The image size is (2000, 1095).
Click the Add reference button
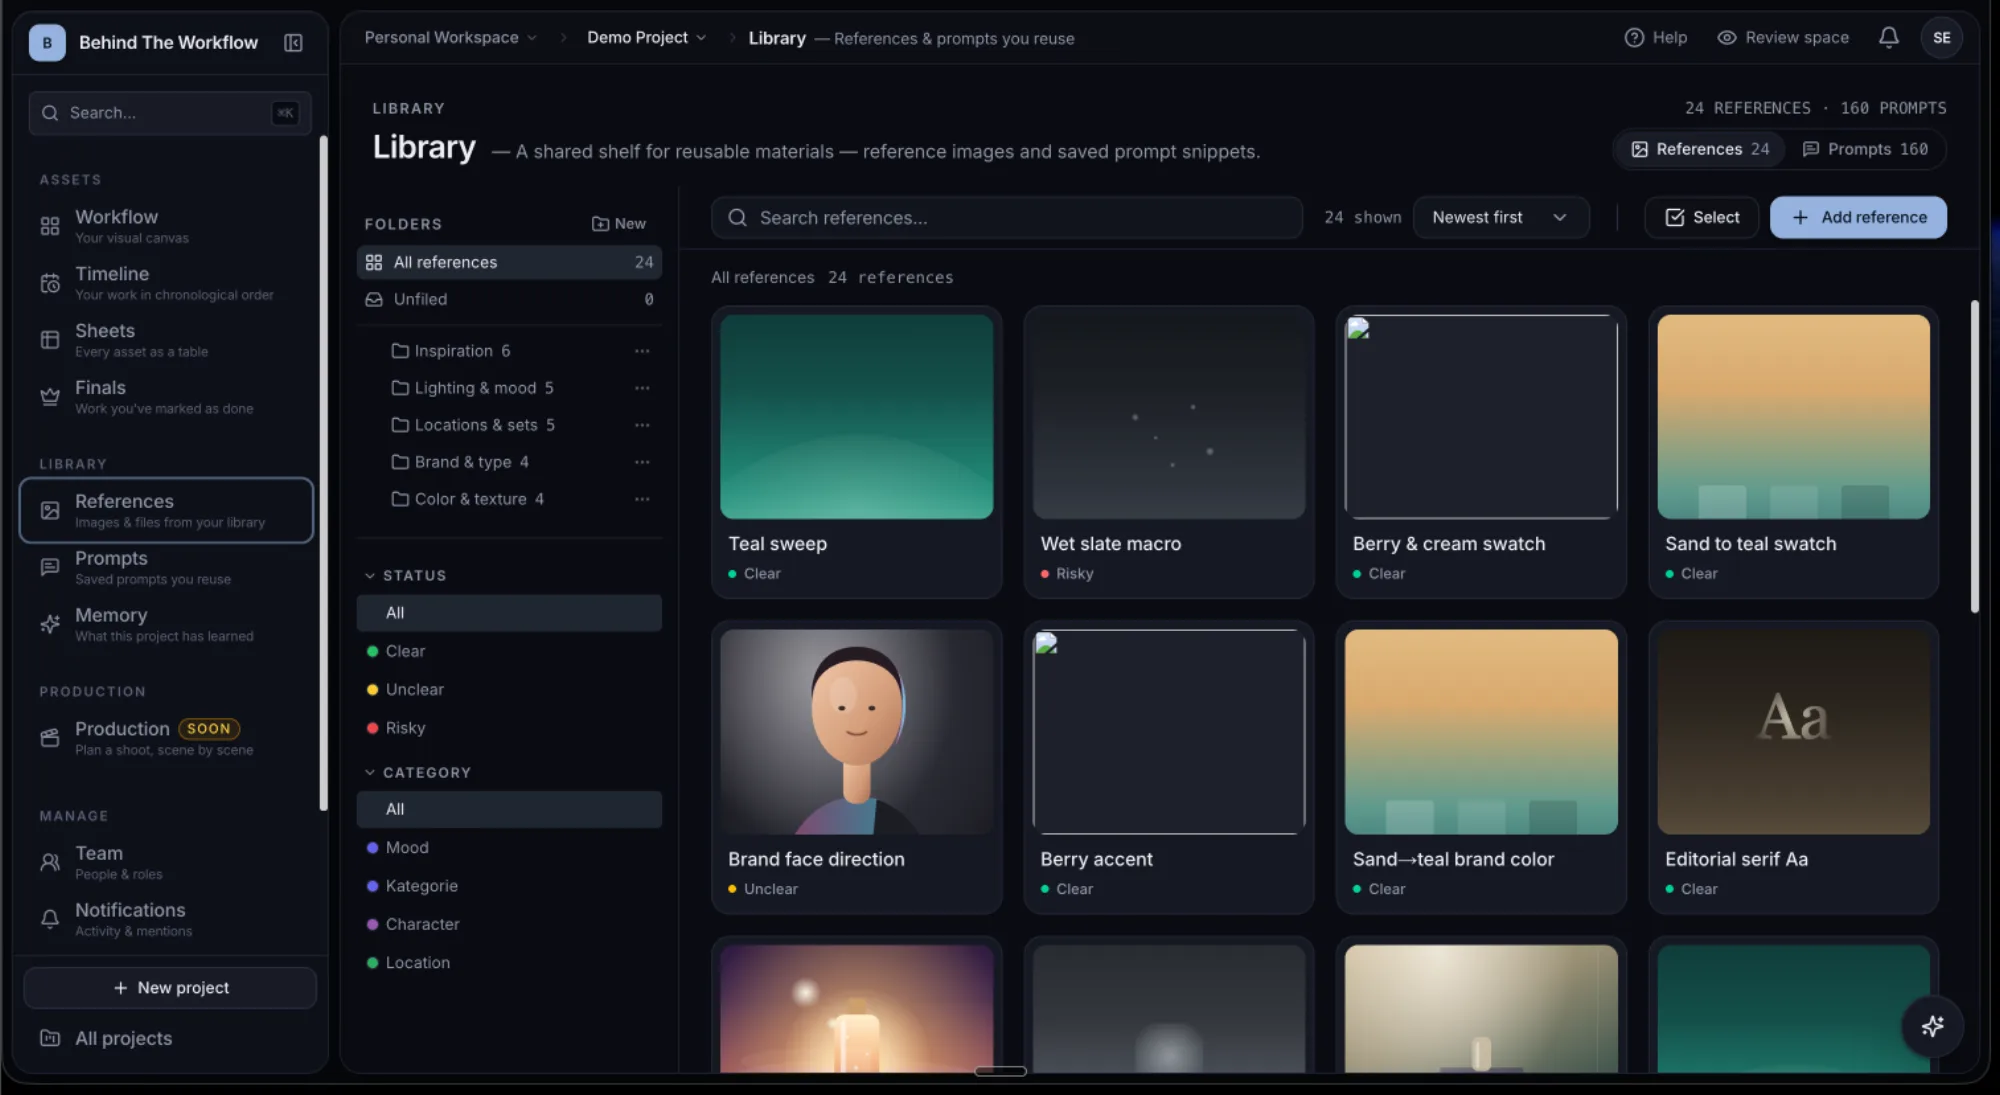pos(1858,217)
